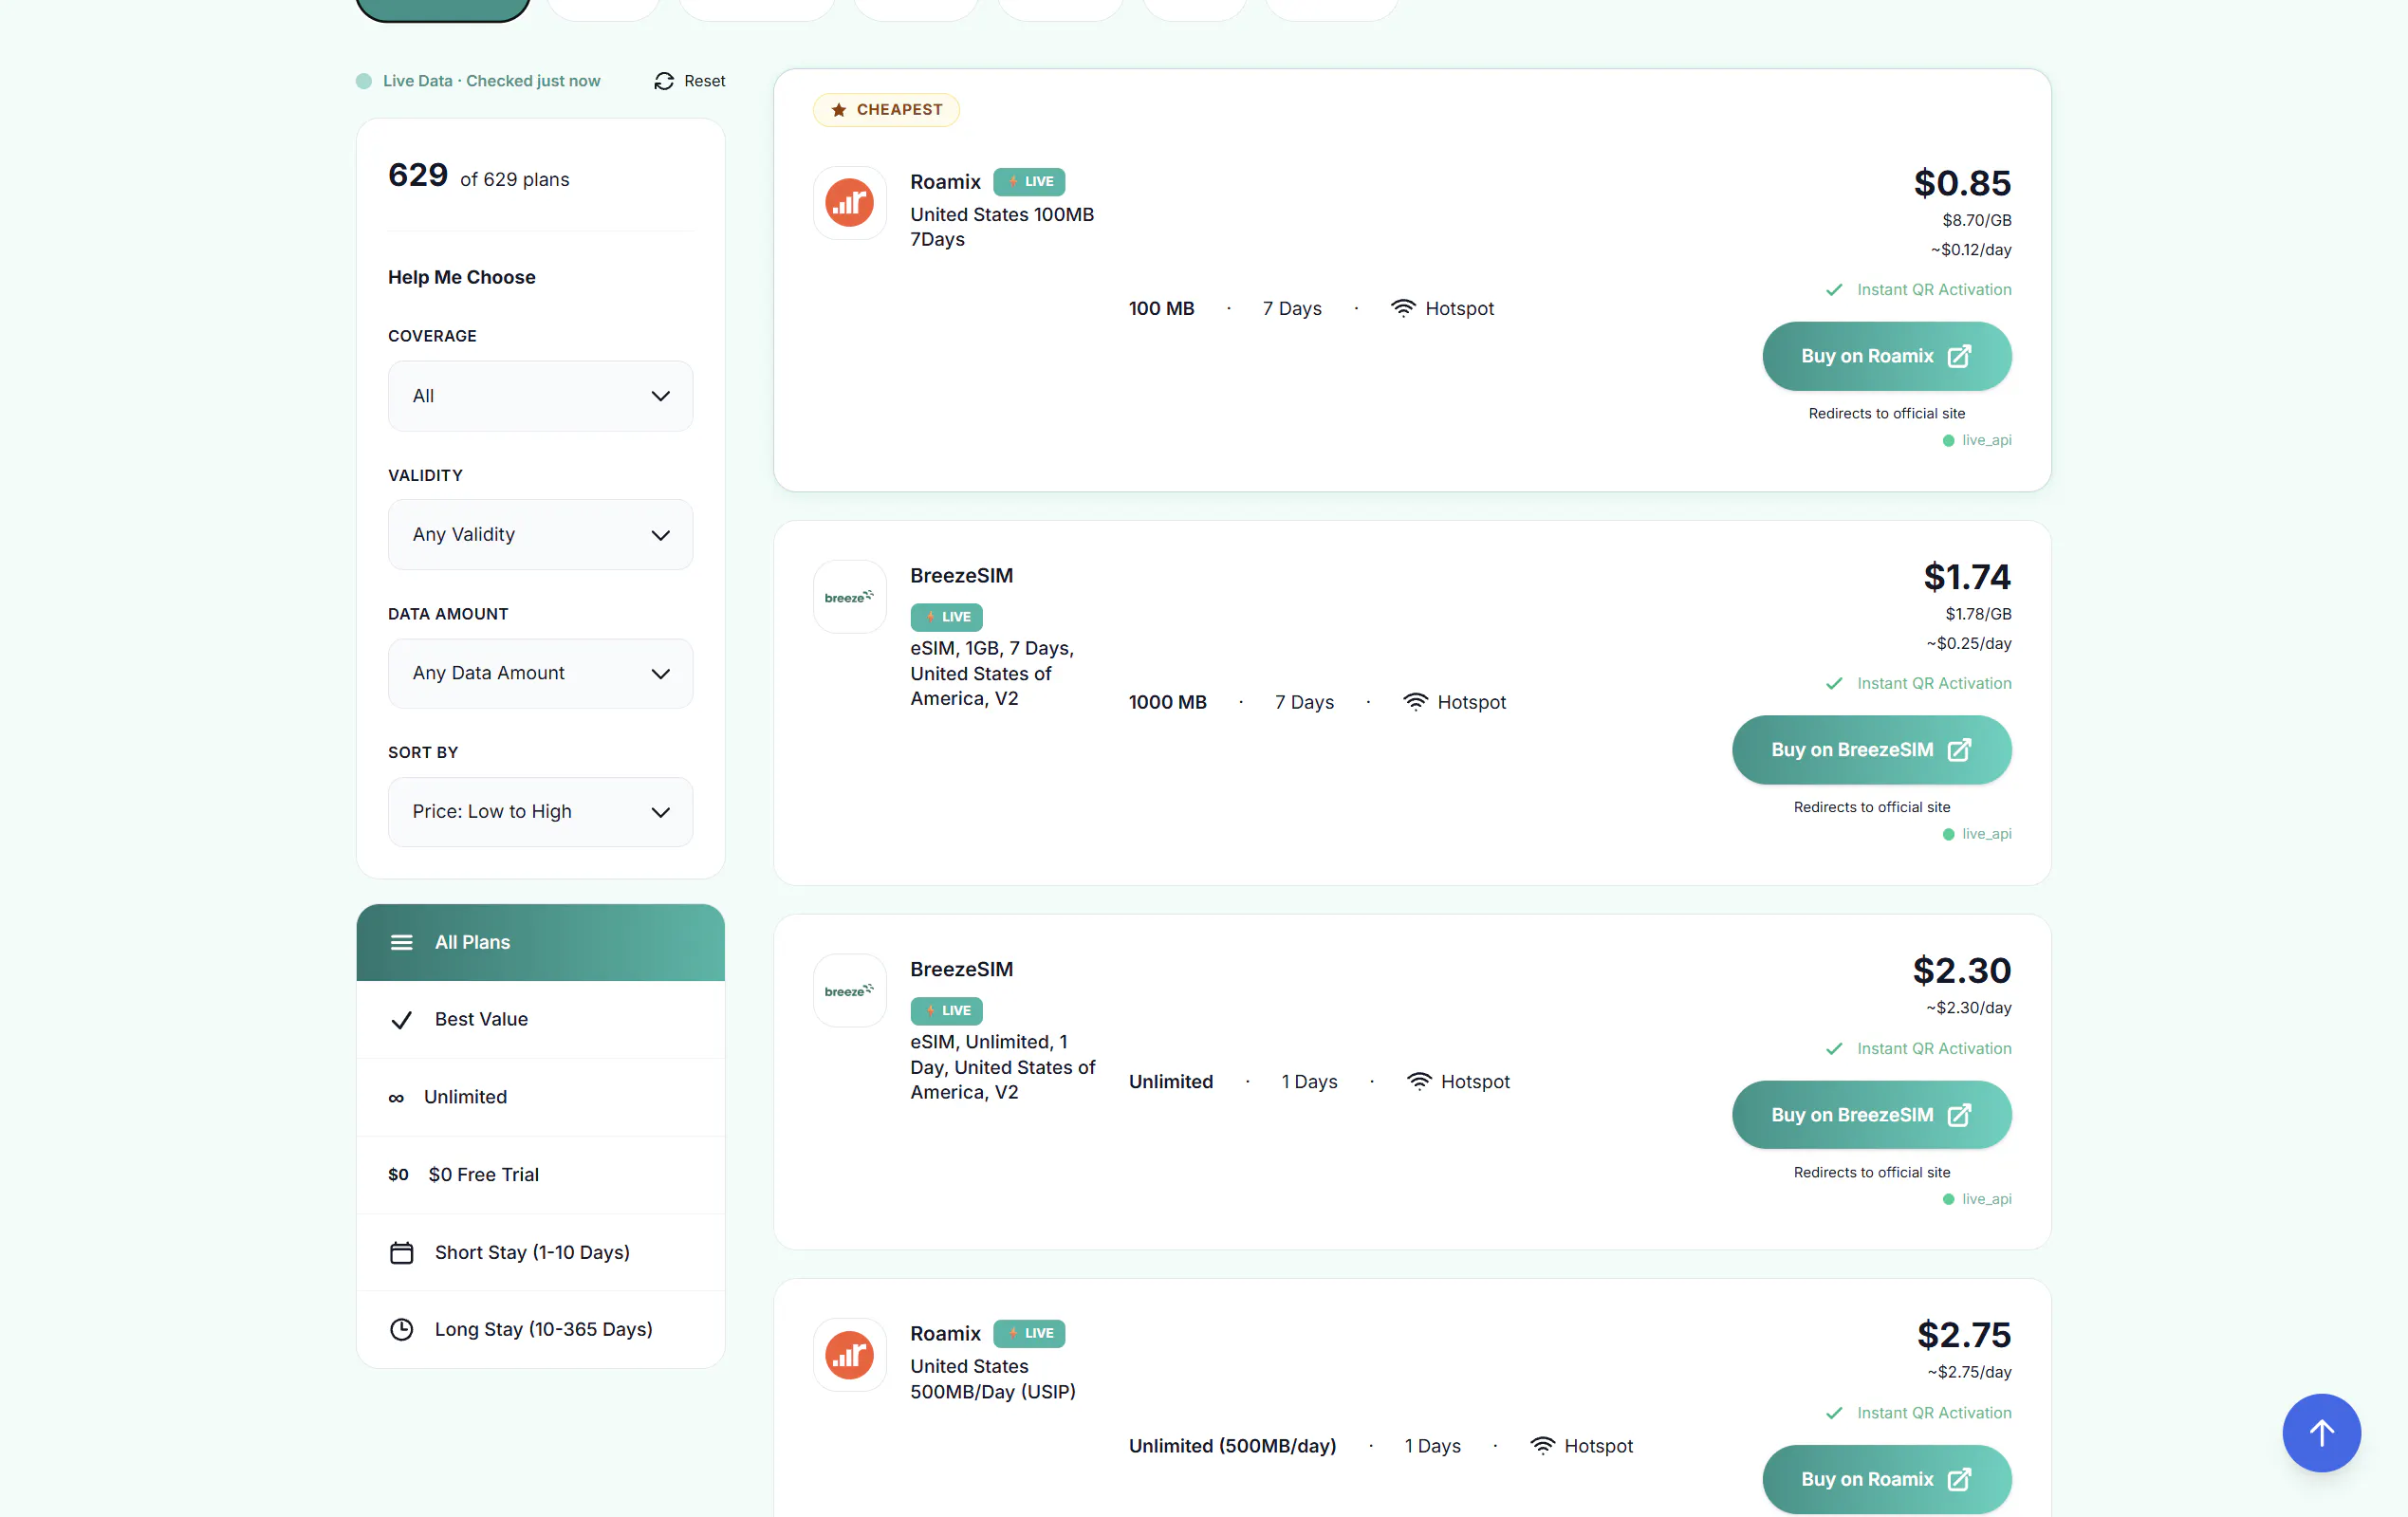
Task: Click the United States 100MB 7Days plan name
Action: [x=1002, y=227]
